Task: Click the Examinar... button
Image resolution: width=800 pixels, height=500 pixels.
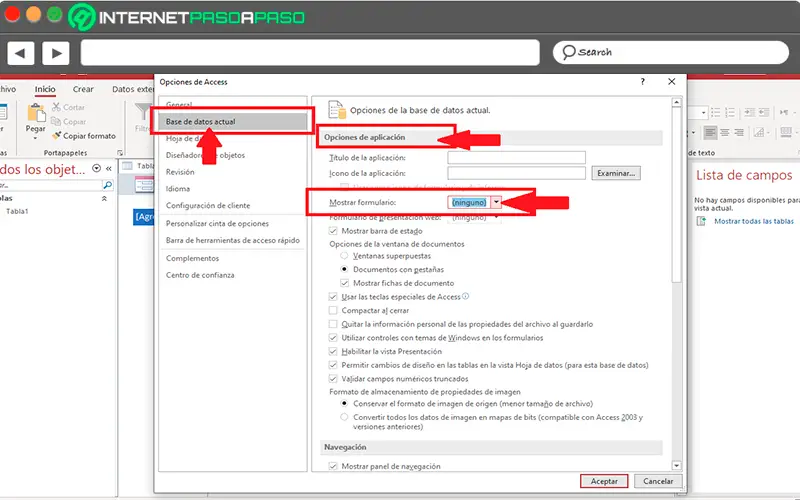Action: (616, 173)
